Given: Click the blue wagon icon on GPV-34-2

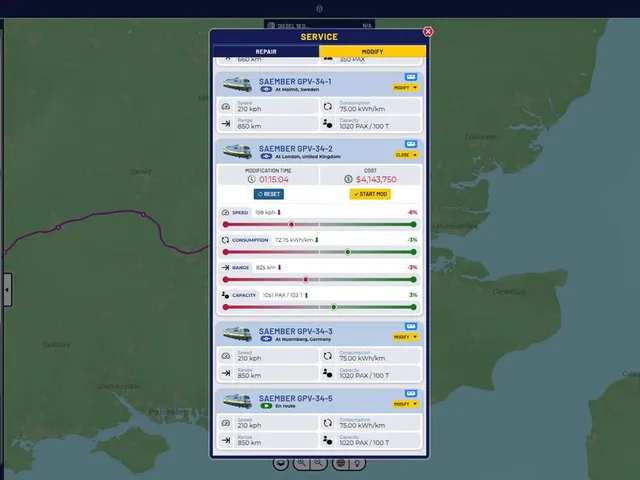Looking at the screenshot, I should click(x=411, y=144).
